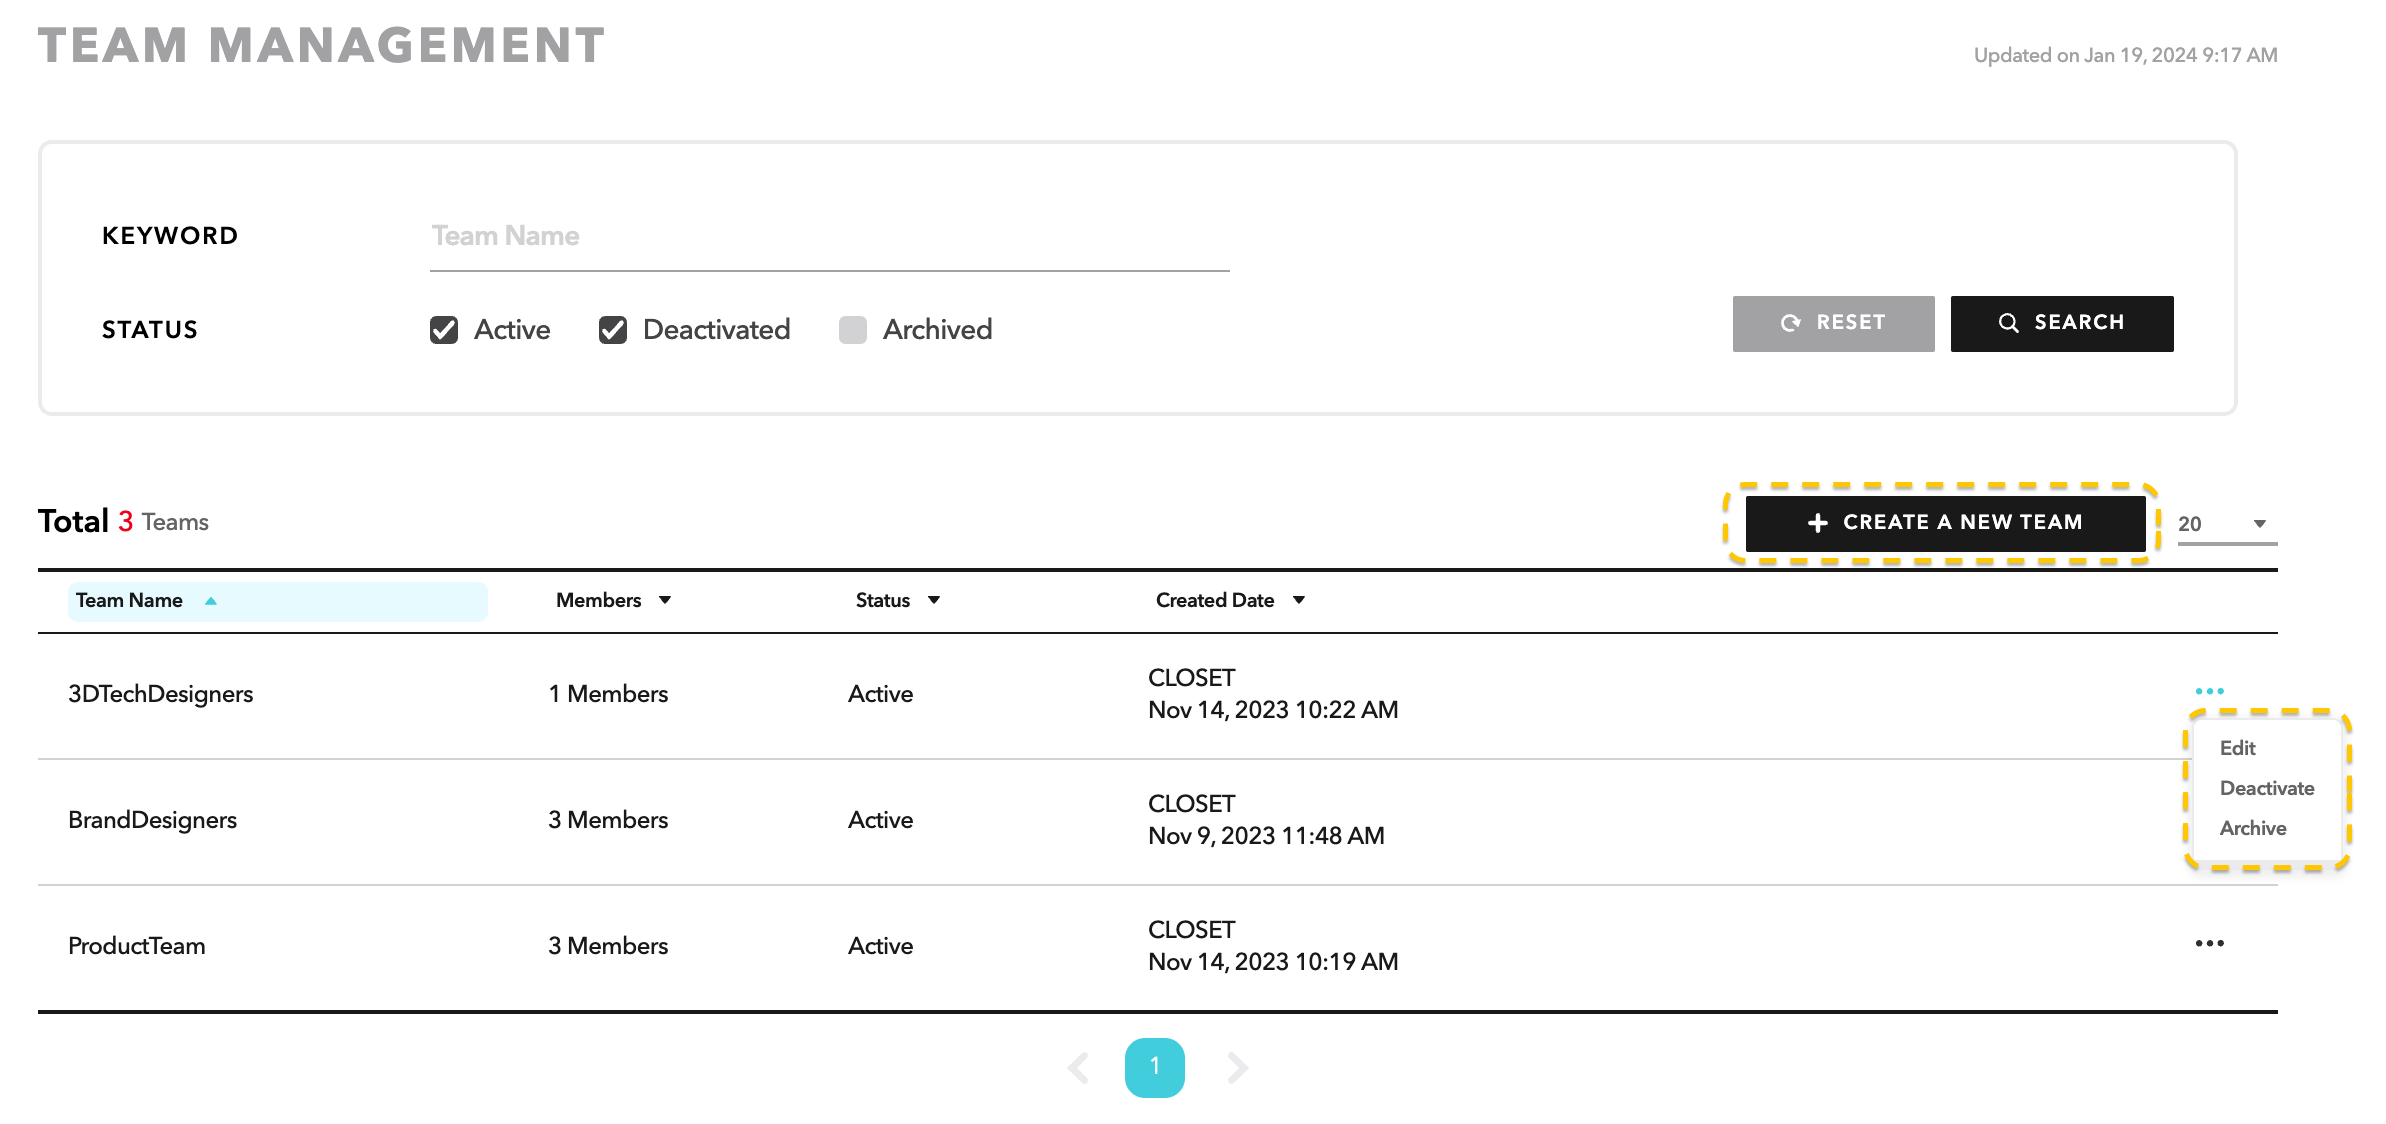Viewport: 2386px width, 1124px height.
Task: Sort by the Created Date column
Action: [1231, 600]
